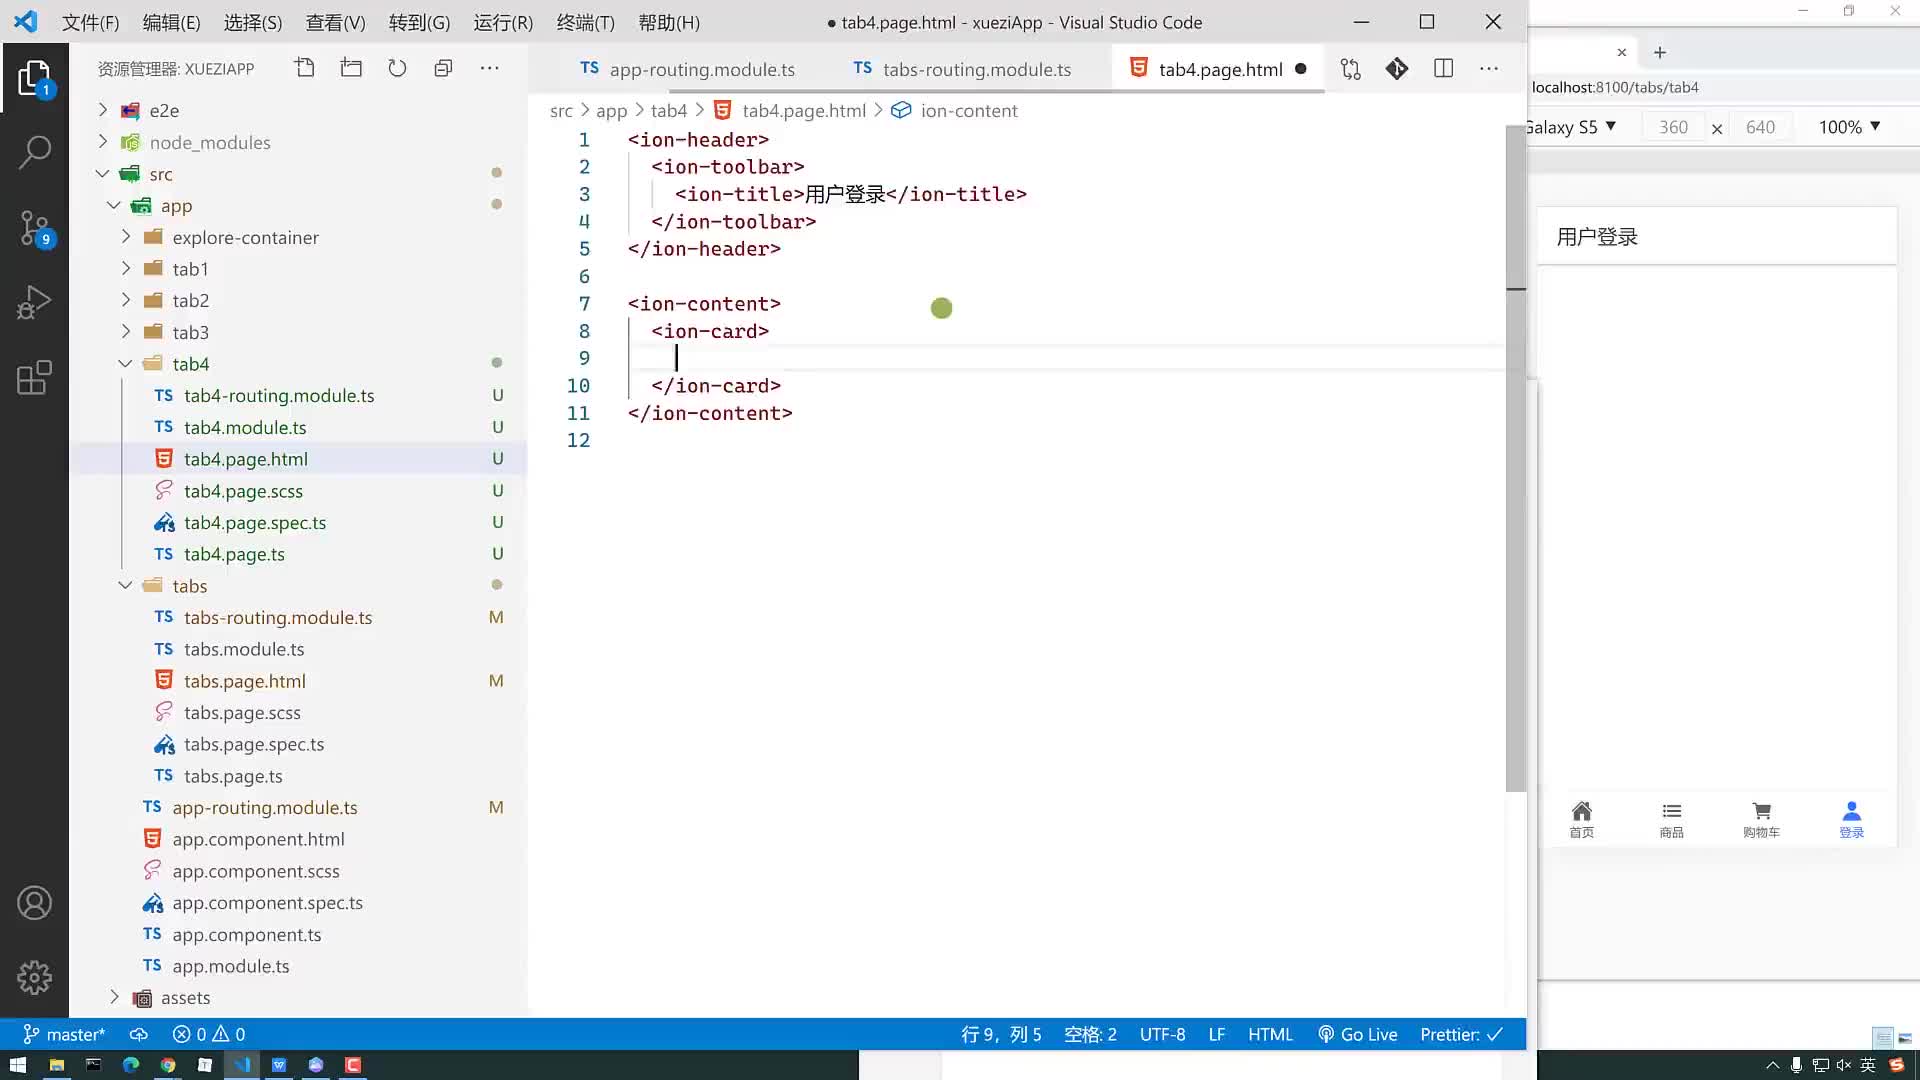Open the Manage gear menu
The width and height of the screenshot is (1920, 1080).
(x=34, y=977)
